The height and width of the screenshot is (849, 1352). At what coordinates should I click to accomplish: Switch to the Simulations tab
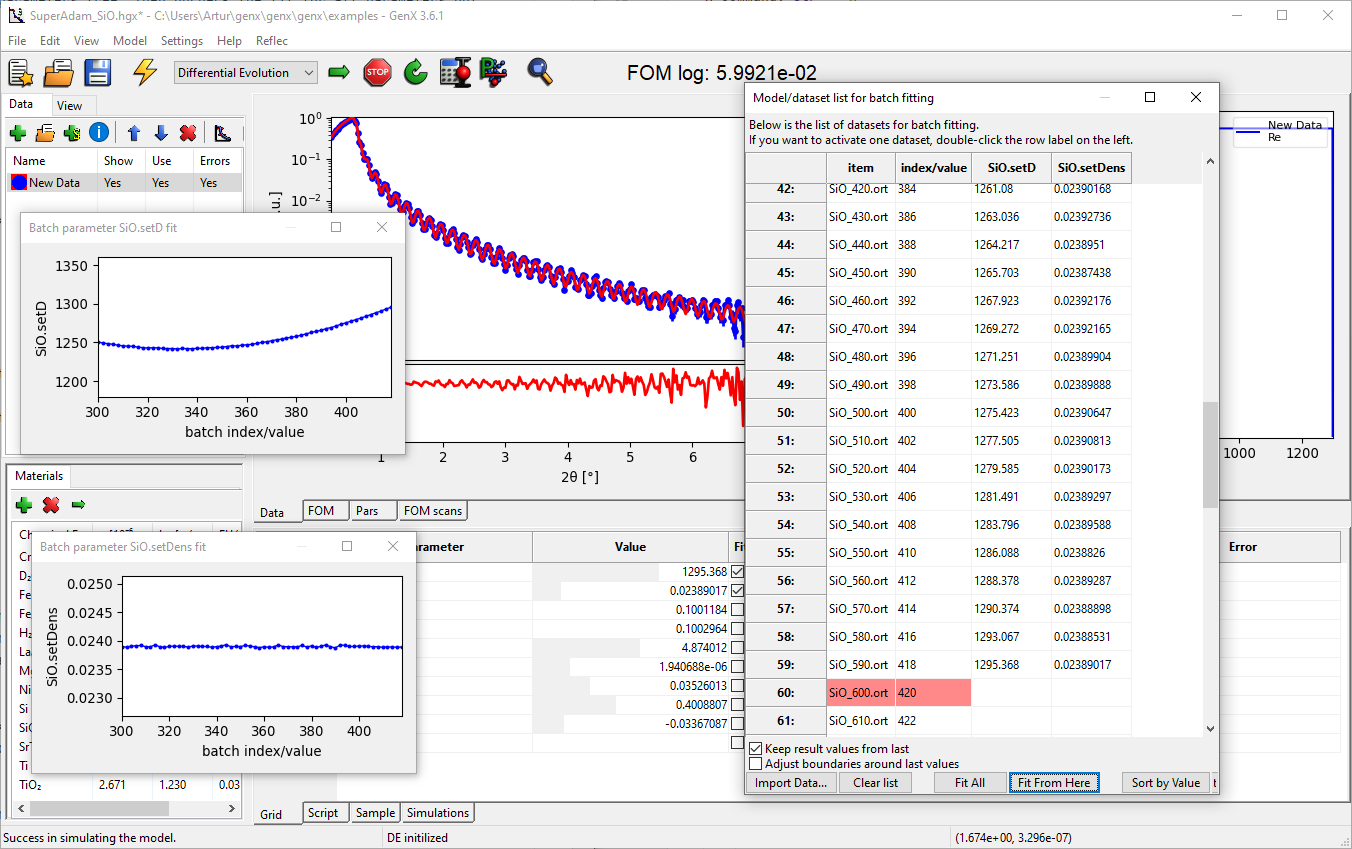(438, 813)
